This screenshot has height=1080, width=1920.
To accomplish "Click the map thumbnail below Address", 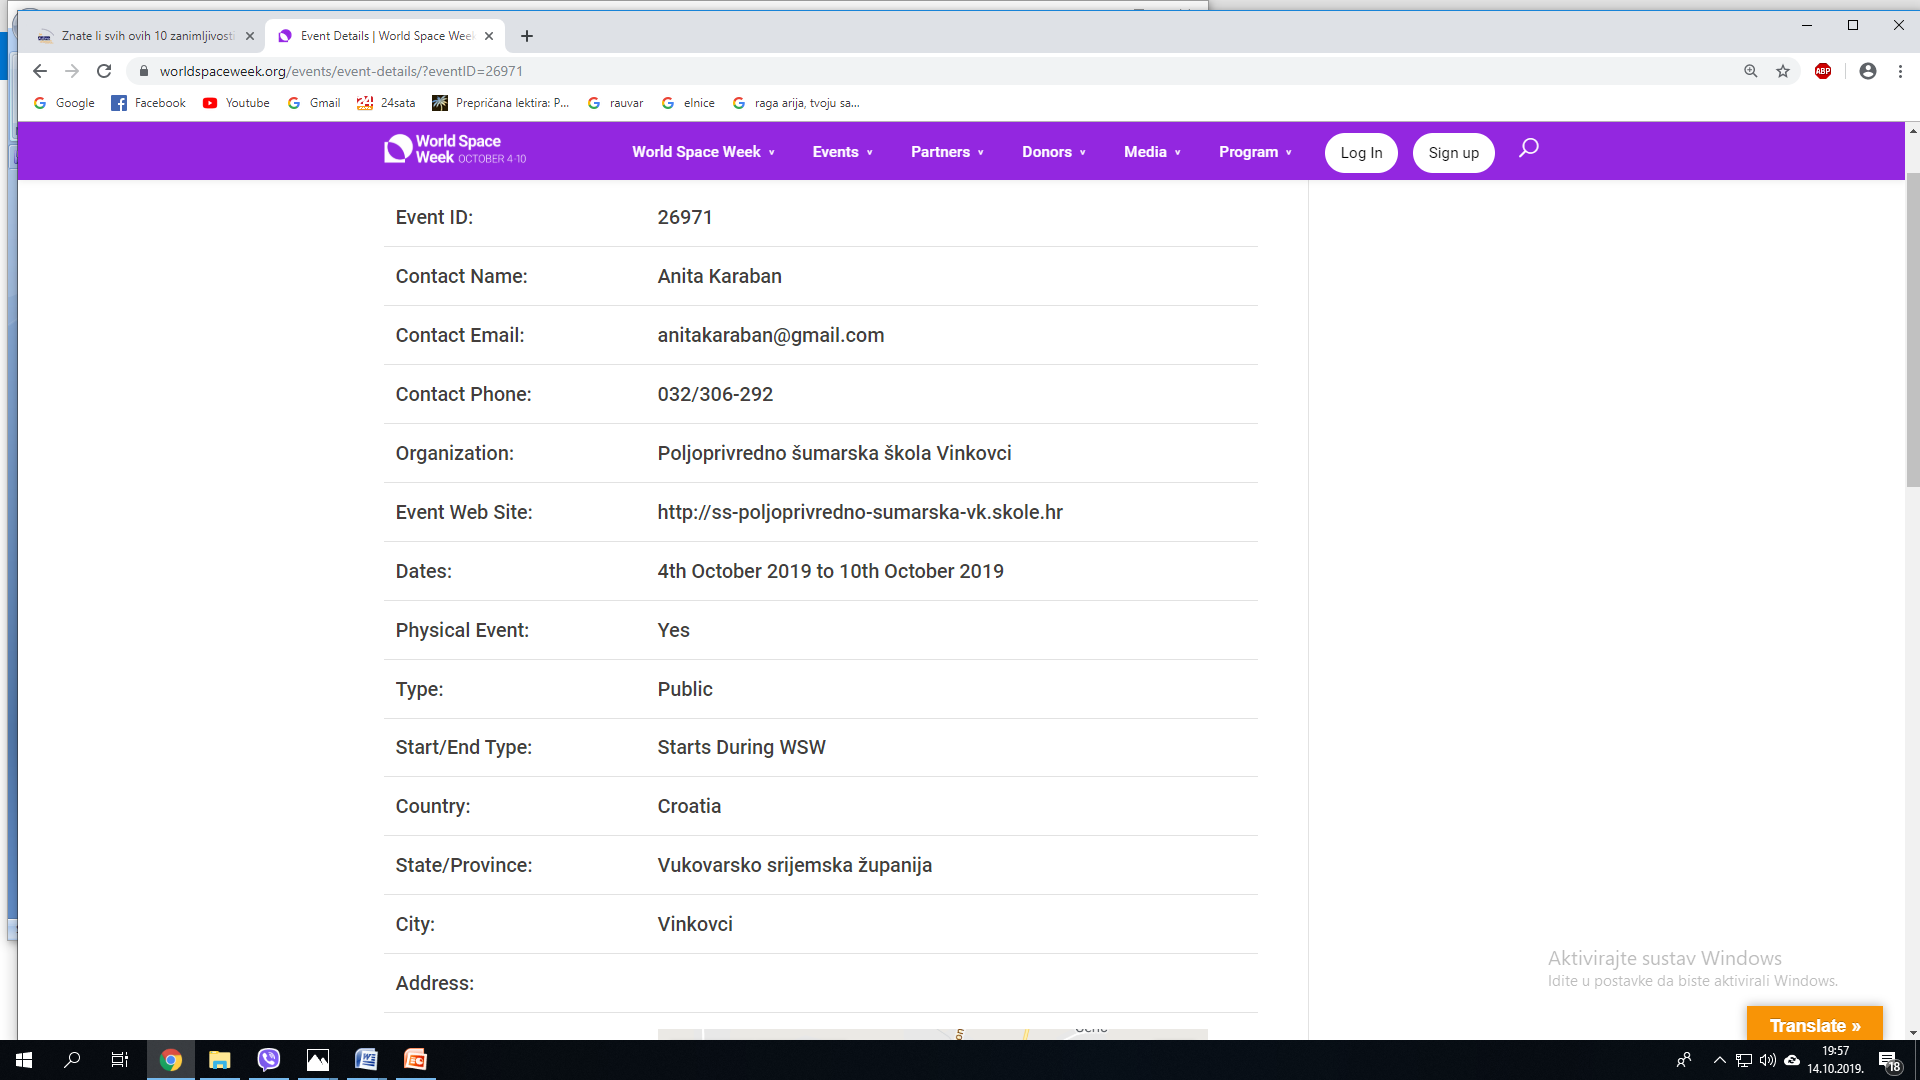I will 932,1034.
